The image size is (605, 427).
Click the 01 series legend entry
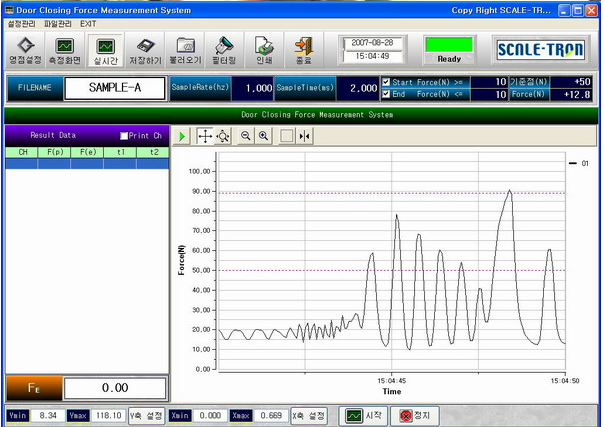579,164
